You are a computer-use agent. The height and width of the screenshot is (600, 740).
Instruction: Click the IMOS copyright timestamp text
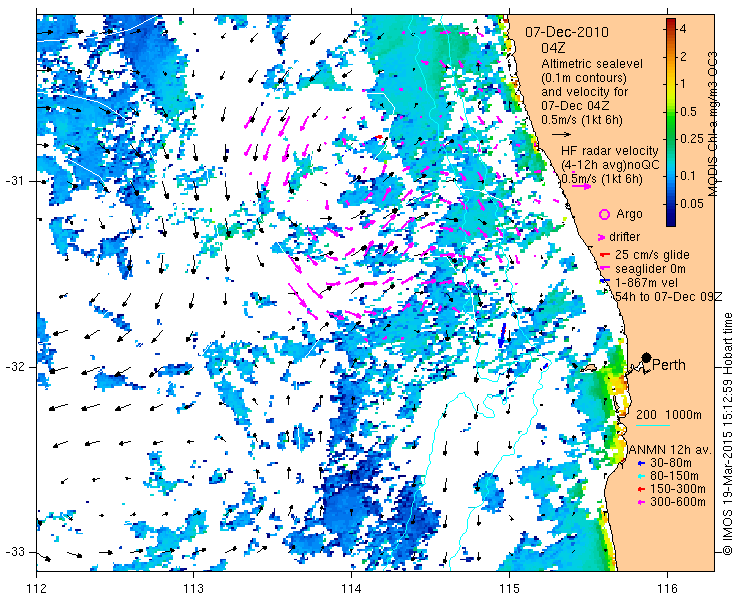click(727, 434)
